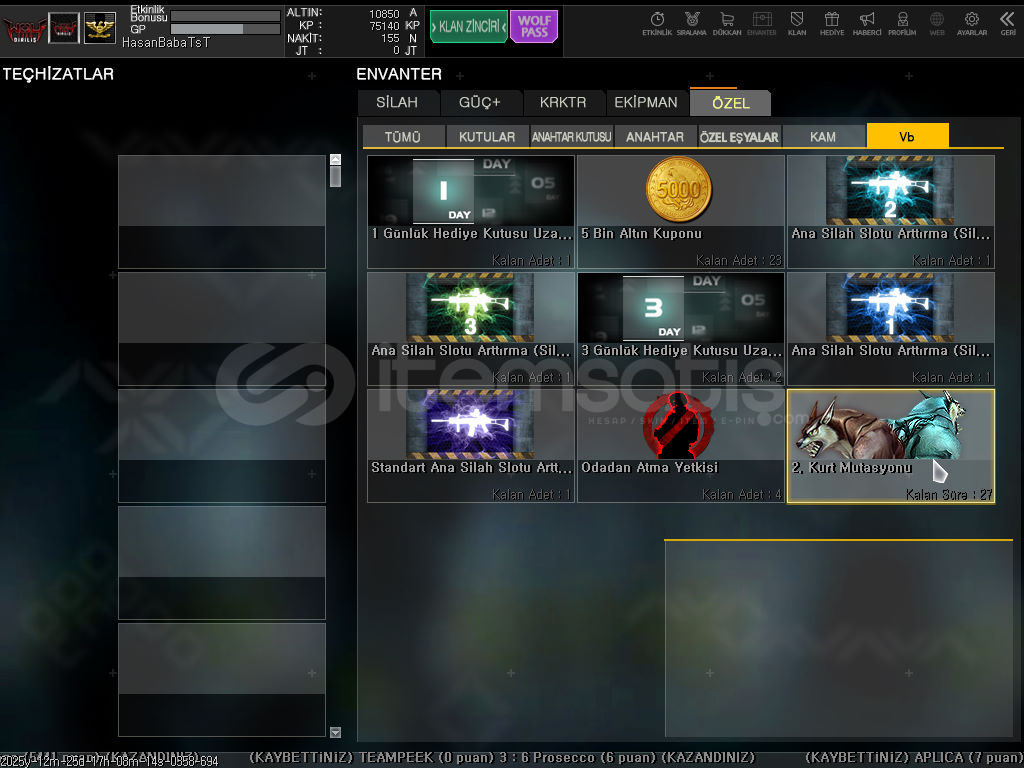
Task: Click the Klan Zinciri button
Action: click(x=468, y=27)
